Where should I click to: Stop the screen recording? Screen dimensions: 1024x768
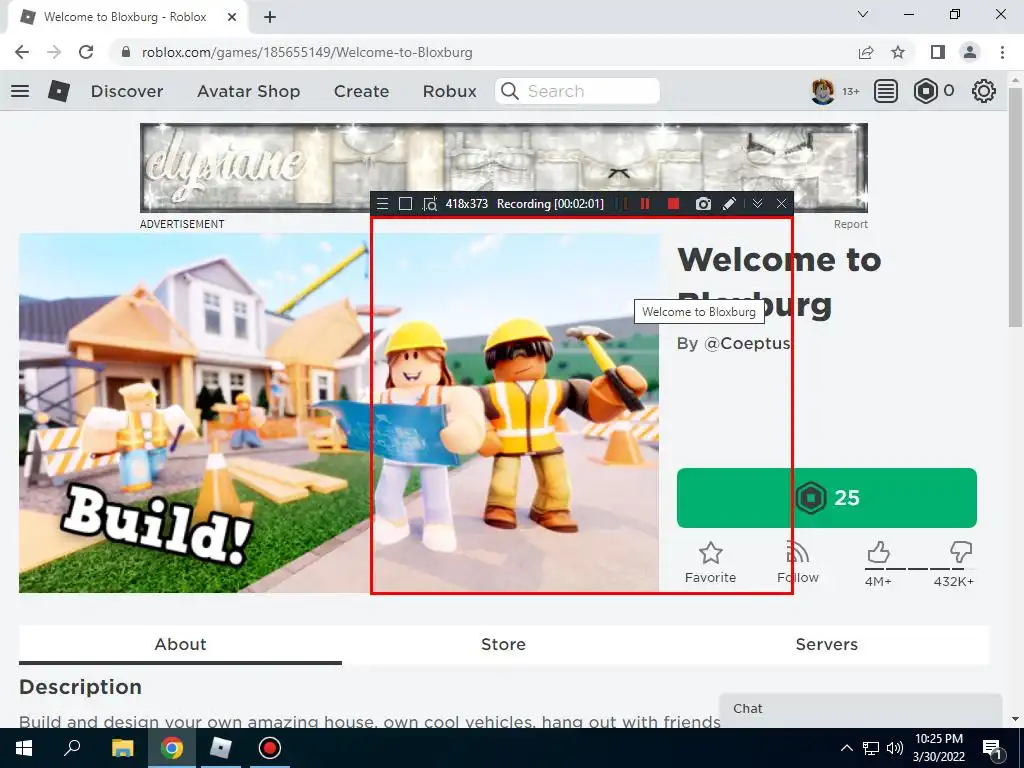click(x=673, y=204)
